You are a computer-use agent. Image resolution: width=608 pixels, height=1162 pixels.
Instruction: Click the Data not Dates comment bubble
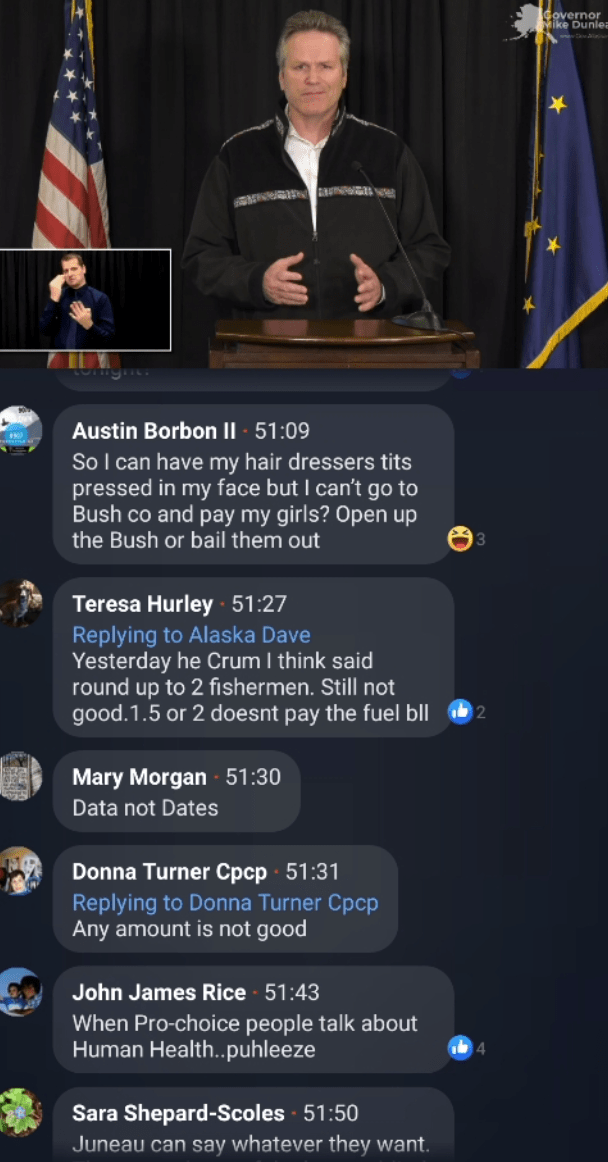(x=176, y=791)
